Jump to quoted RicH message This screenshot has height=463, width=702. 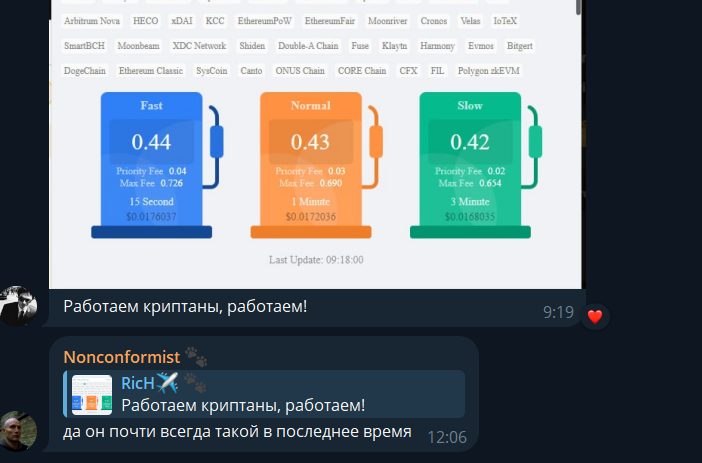(264, 394)
